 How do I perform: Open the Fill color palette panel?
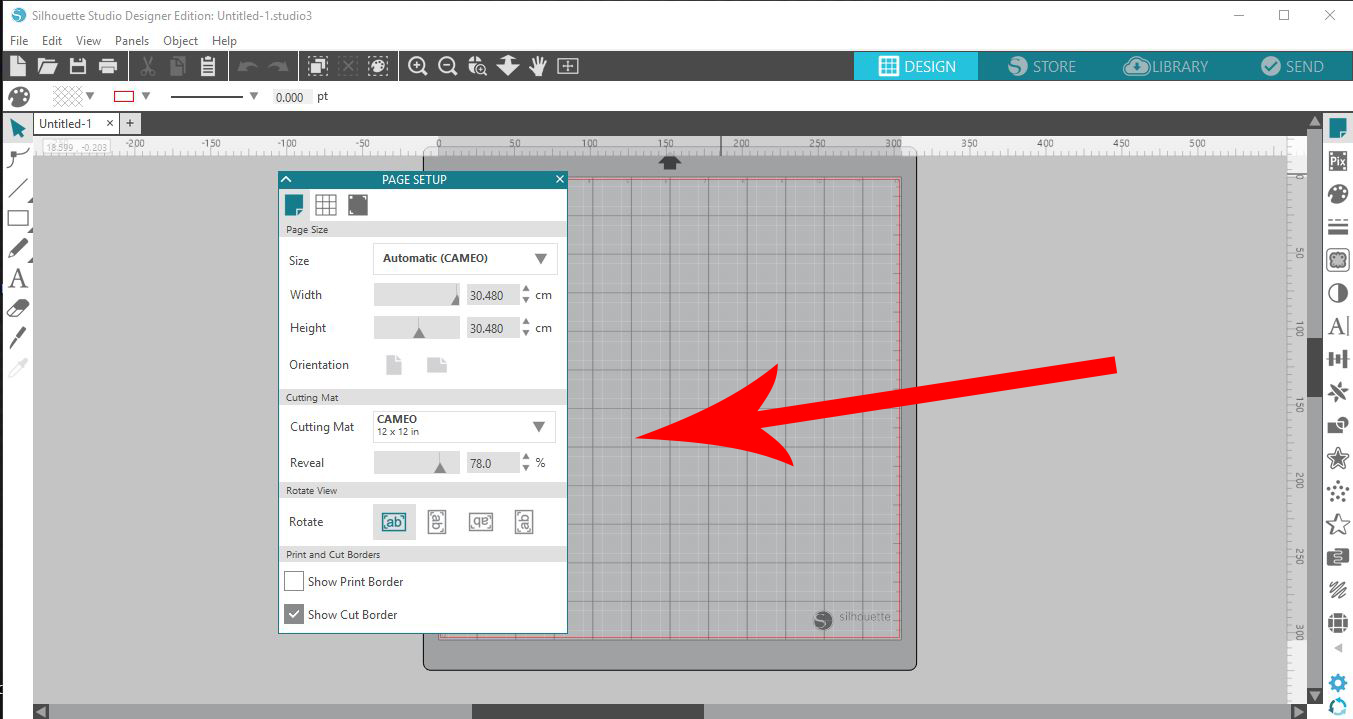(1337, 194)
